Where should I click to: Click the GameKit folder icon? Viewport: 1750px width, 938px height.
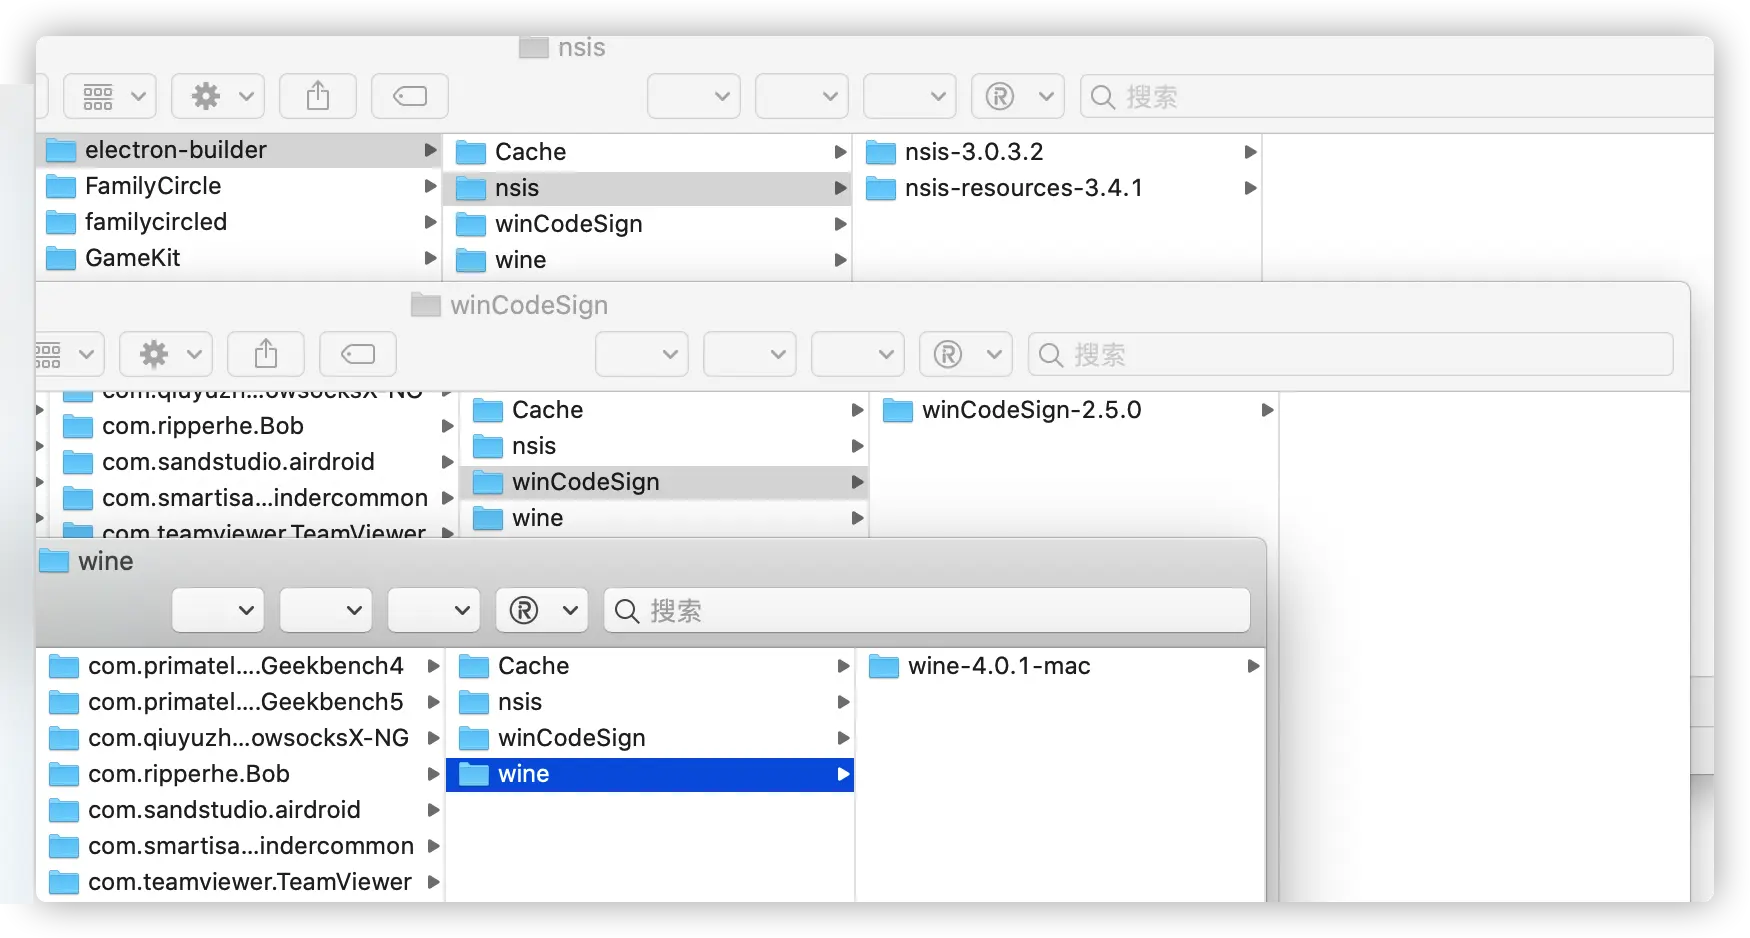[x=62, y=258]
